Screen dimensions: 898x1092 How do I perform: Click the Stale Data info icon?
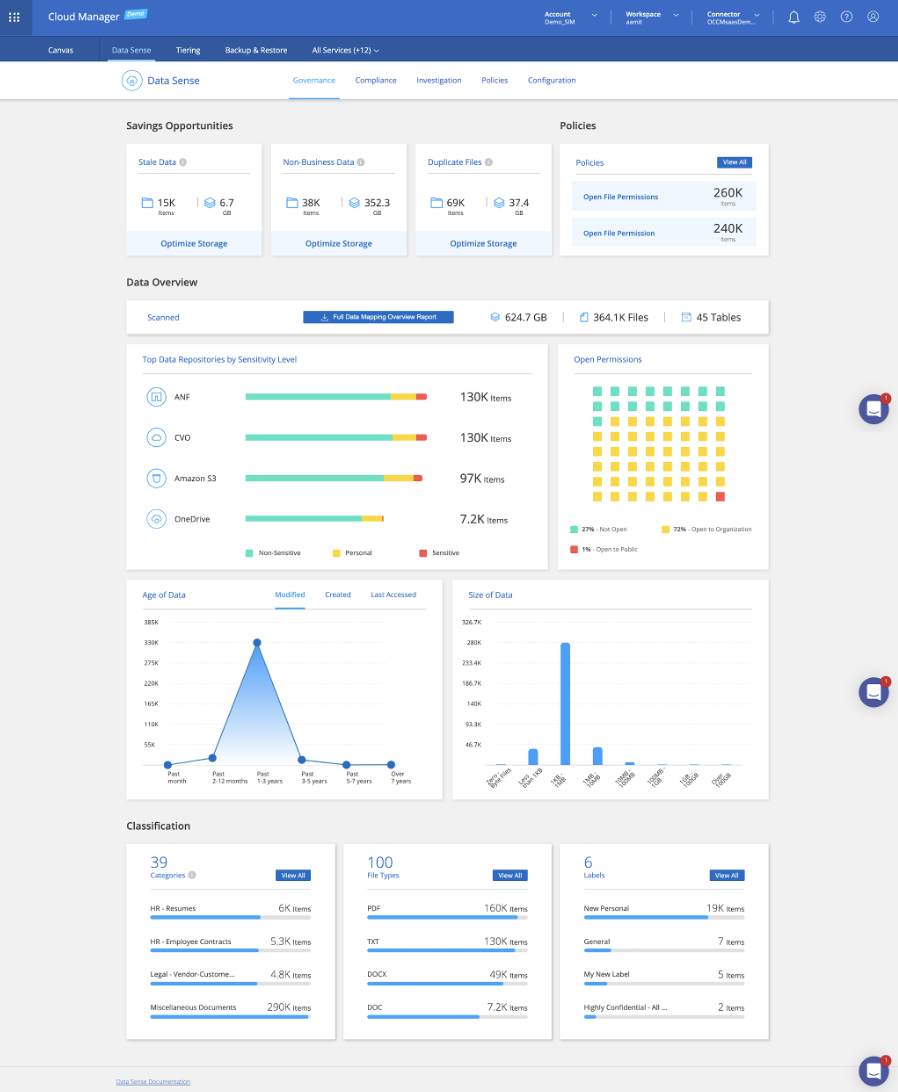point(183,162)
